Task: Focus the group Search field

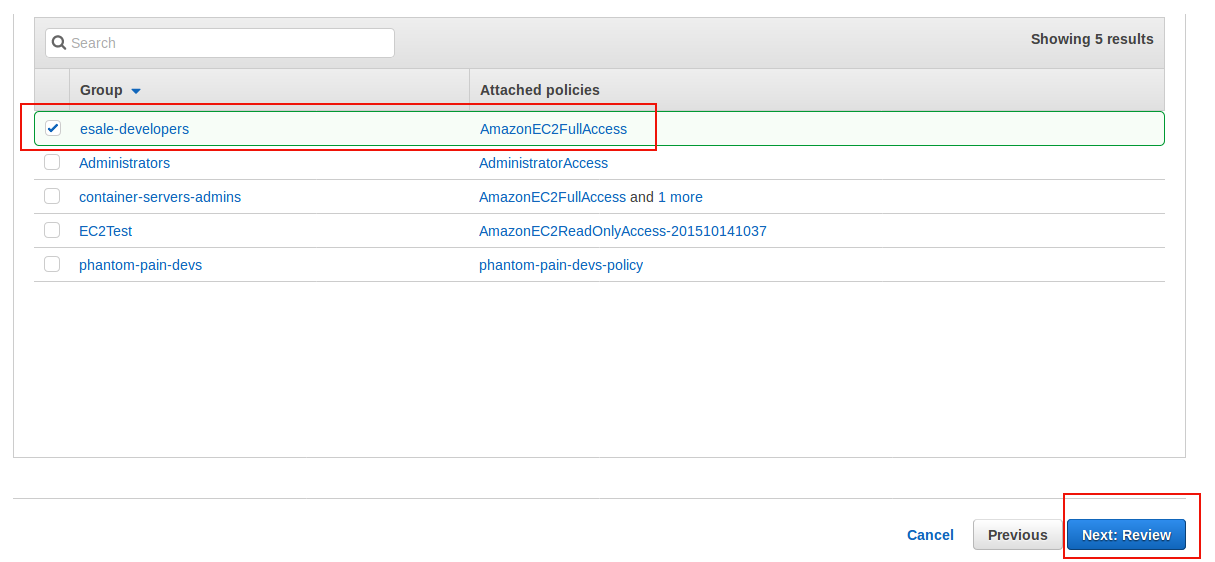Action: (220, 43)
